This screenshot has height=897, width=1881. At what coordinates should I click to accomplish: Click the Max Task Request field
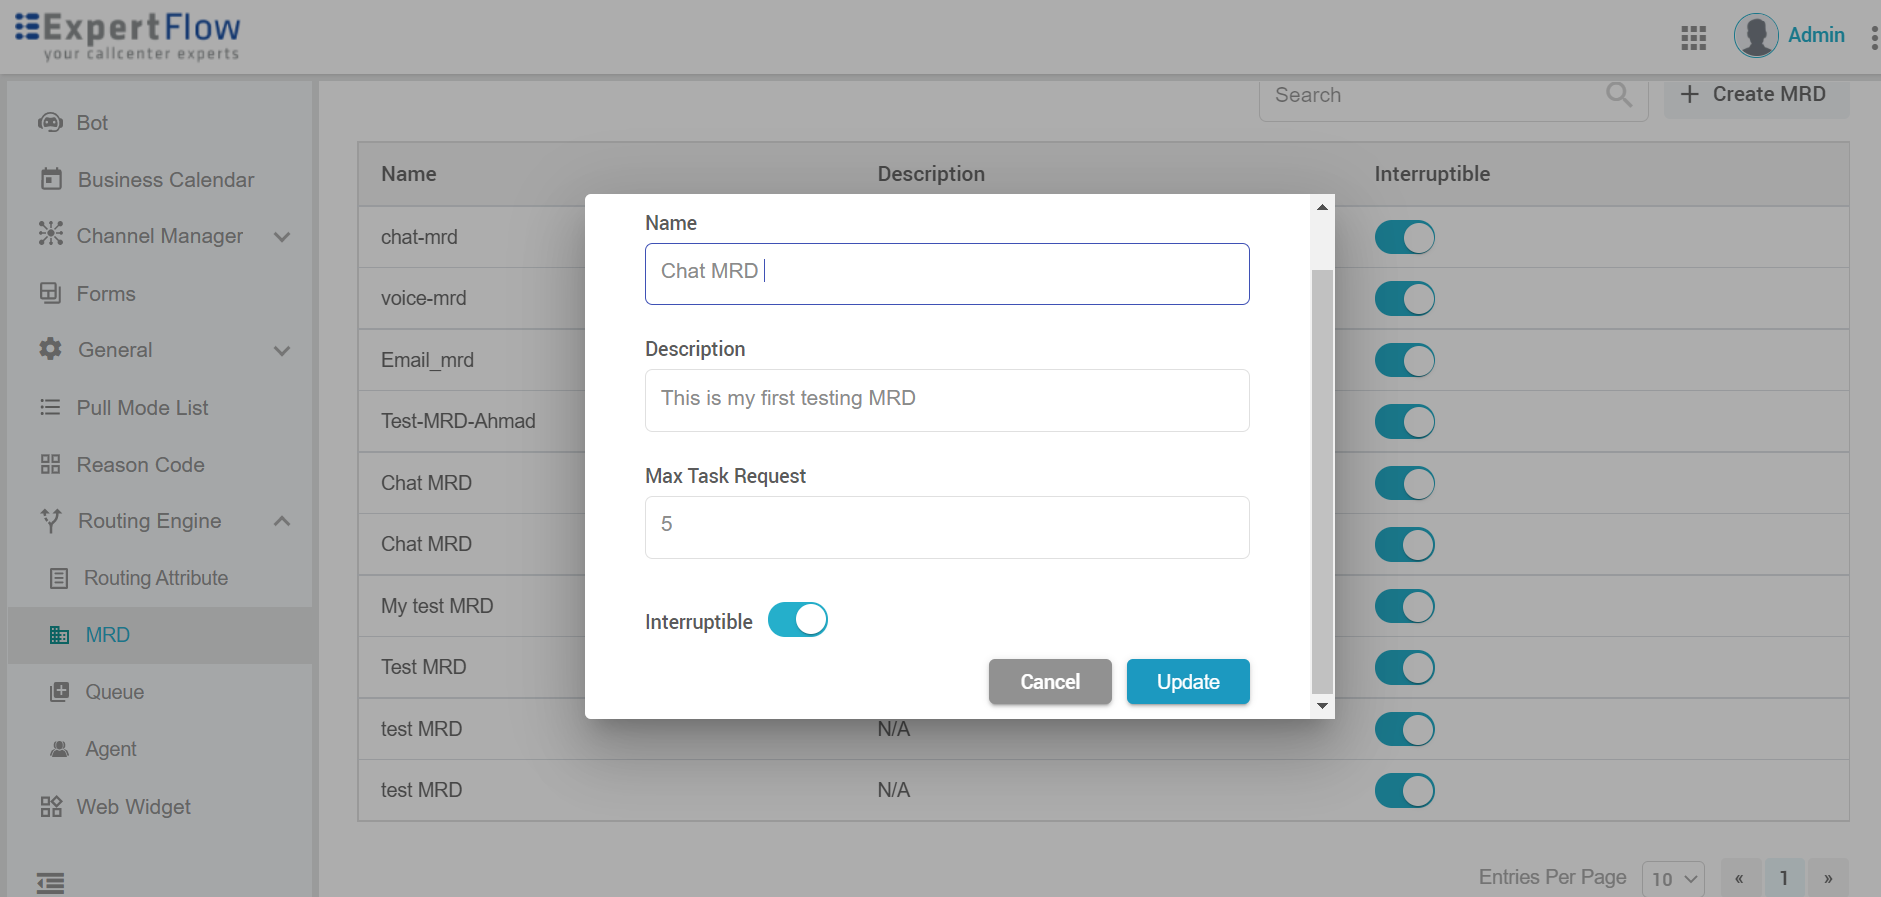click(x=946, y=527)
